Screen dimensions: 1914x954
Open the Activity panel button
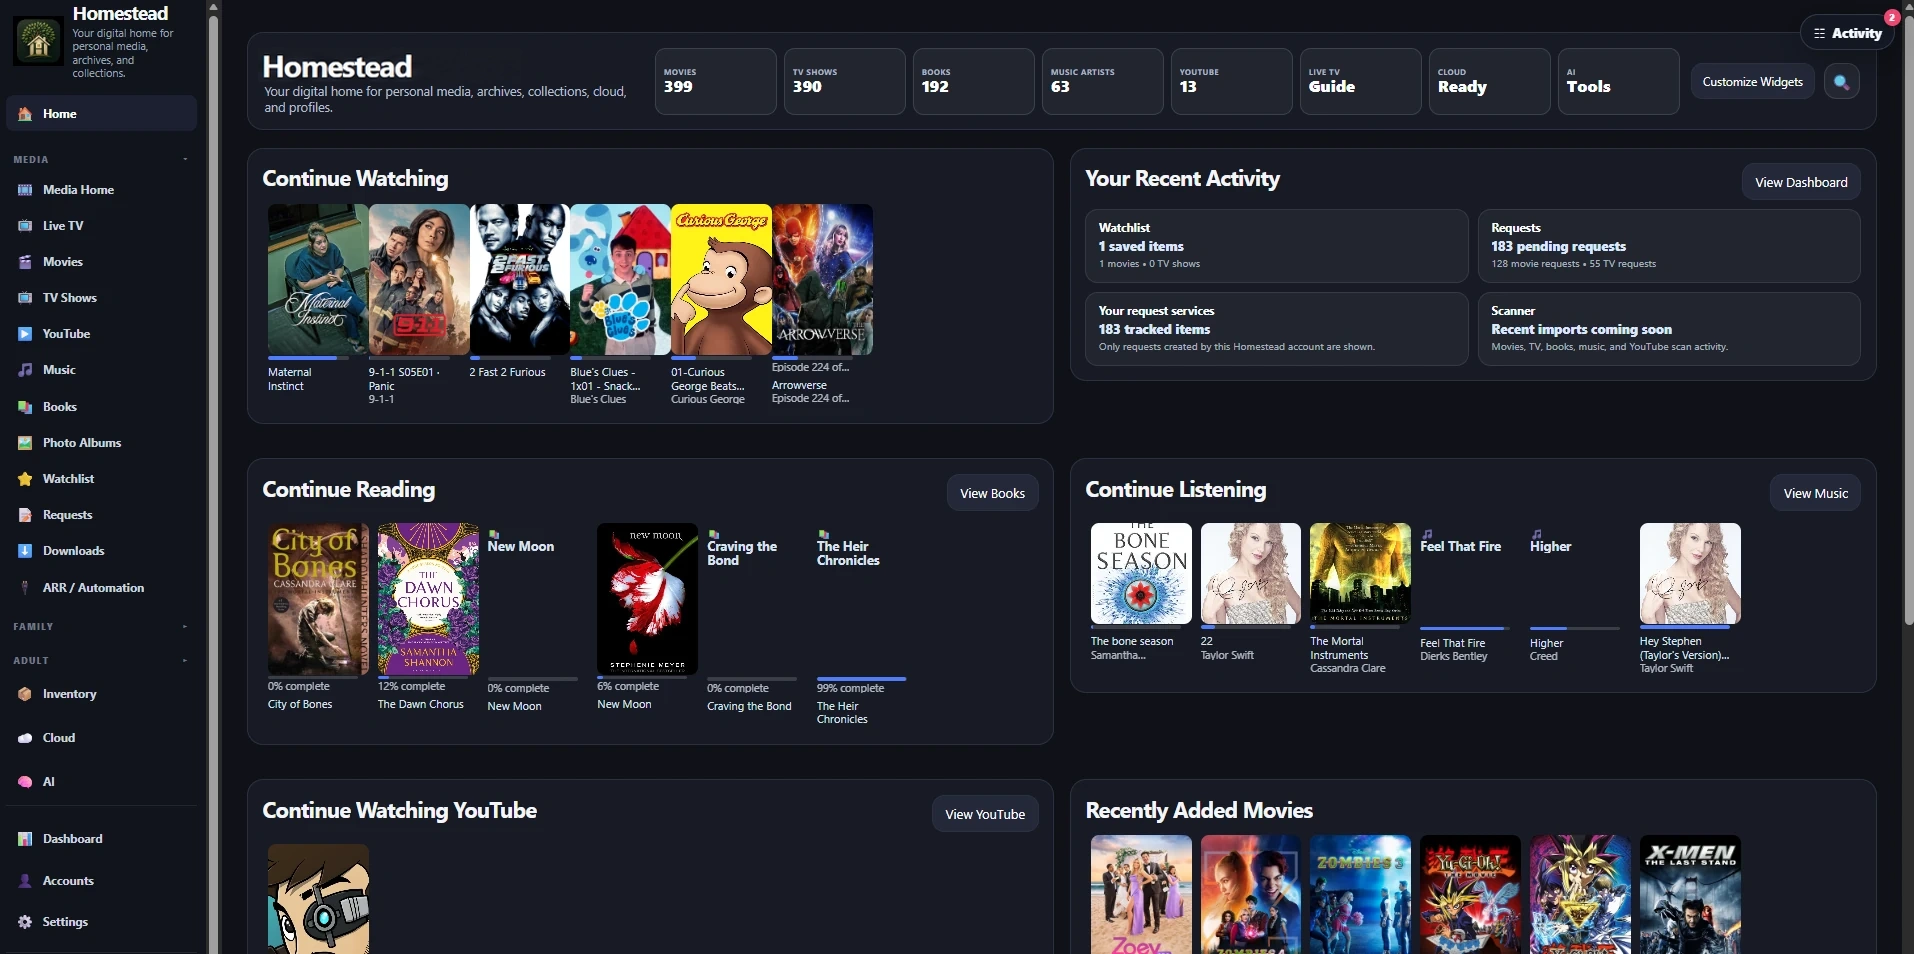[x=1848, y=33]
